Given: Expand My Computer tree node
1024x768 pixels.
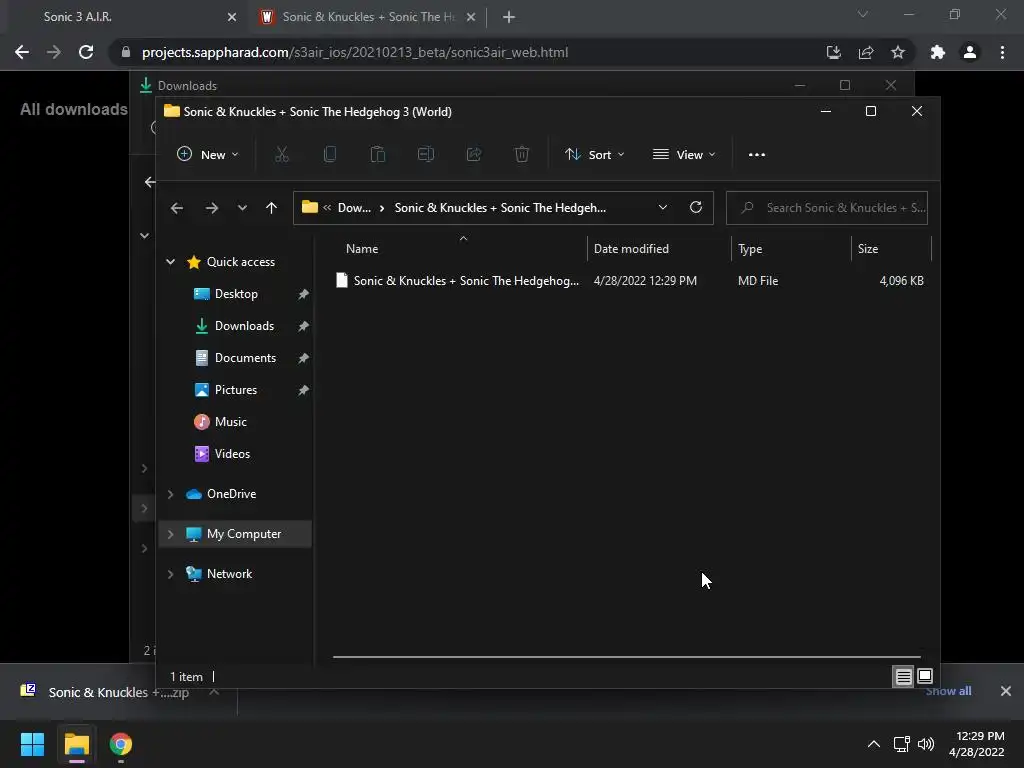Looking at the screenshot, I should [x=170, y=534].
